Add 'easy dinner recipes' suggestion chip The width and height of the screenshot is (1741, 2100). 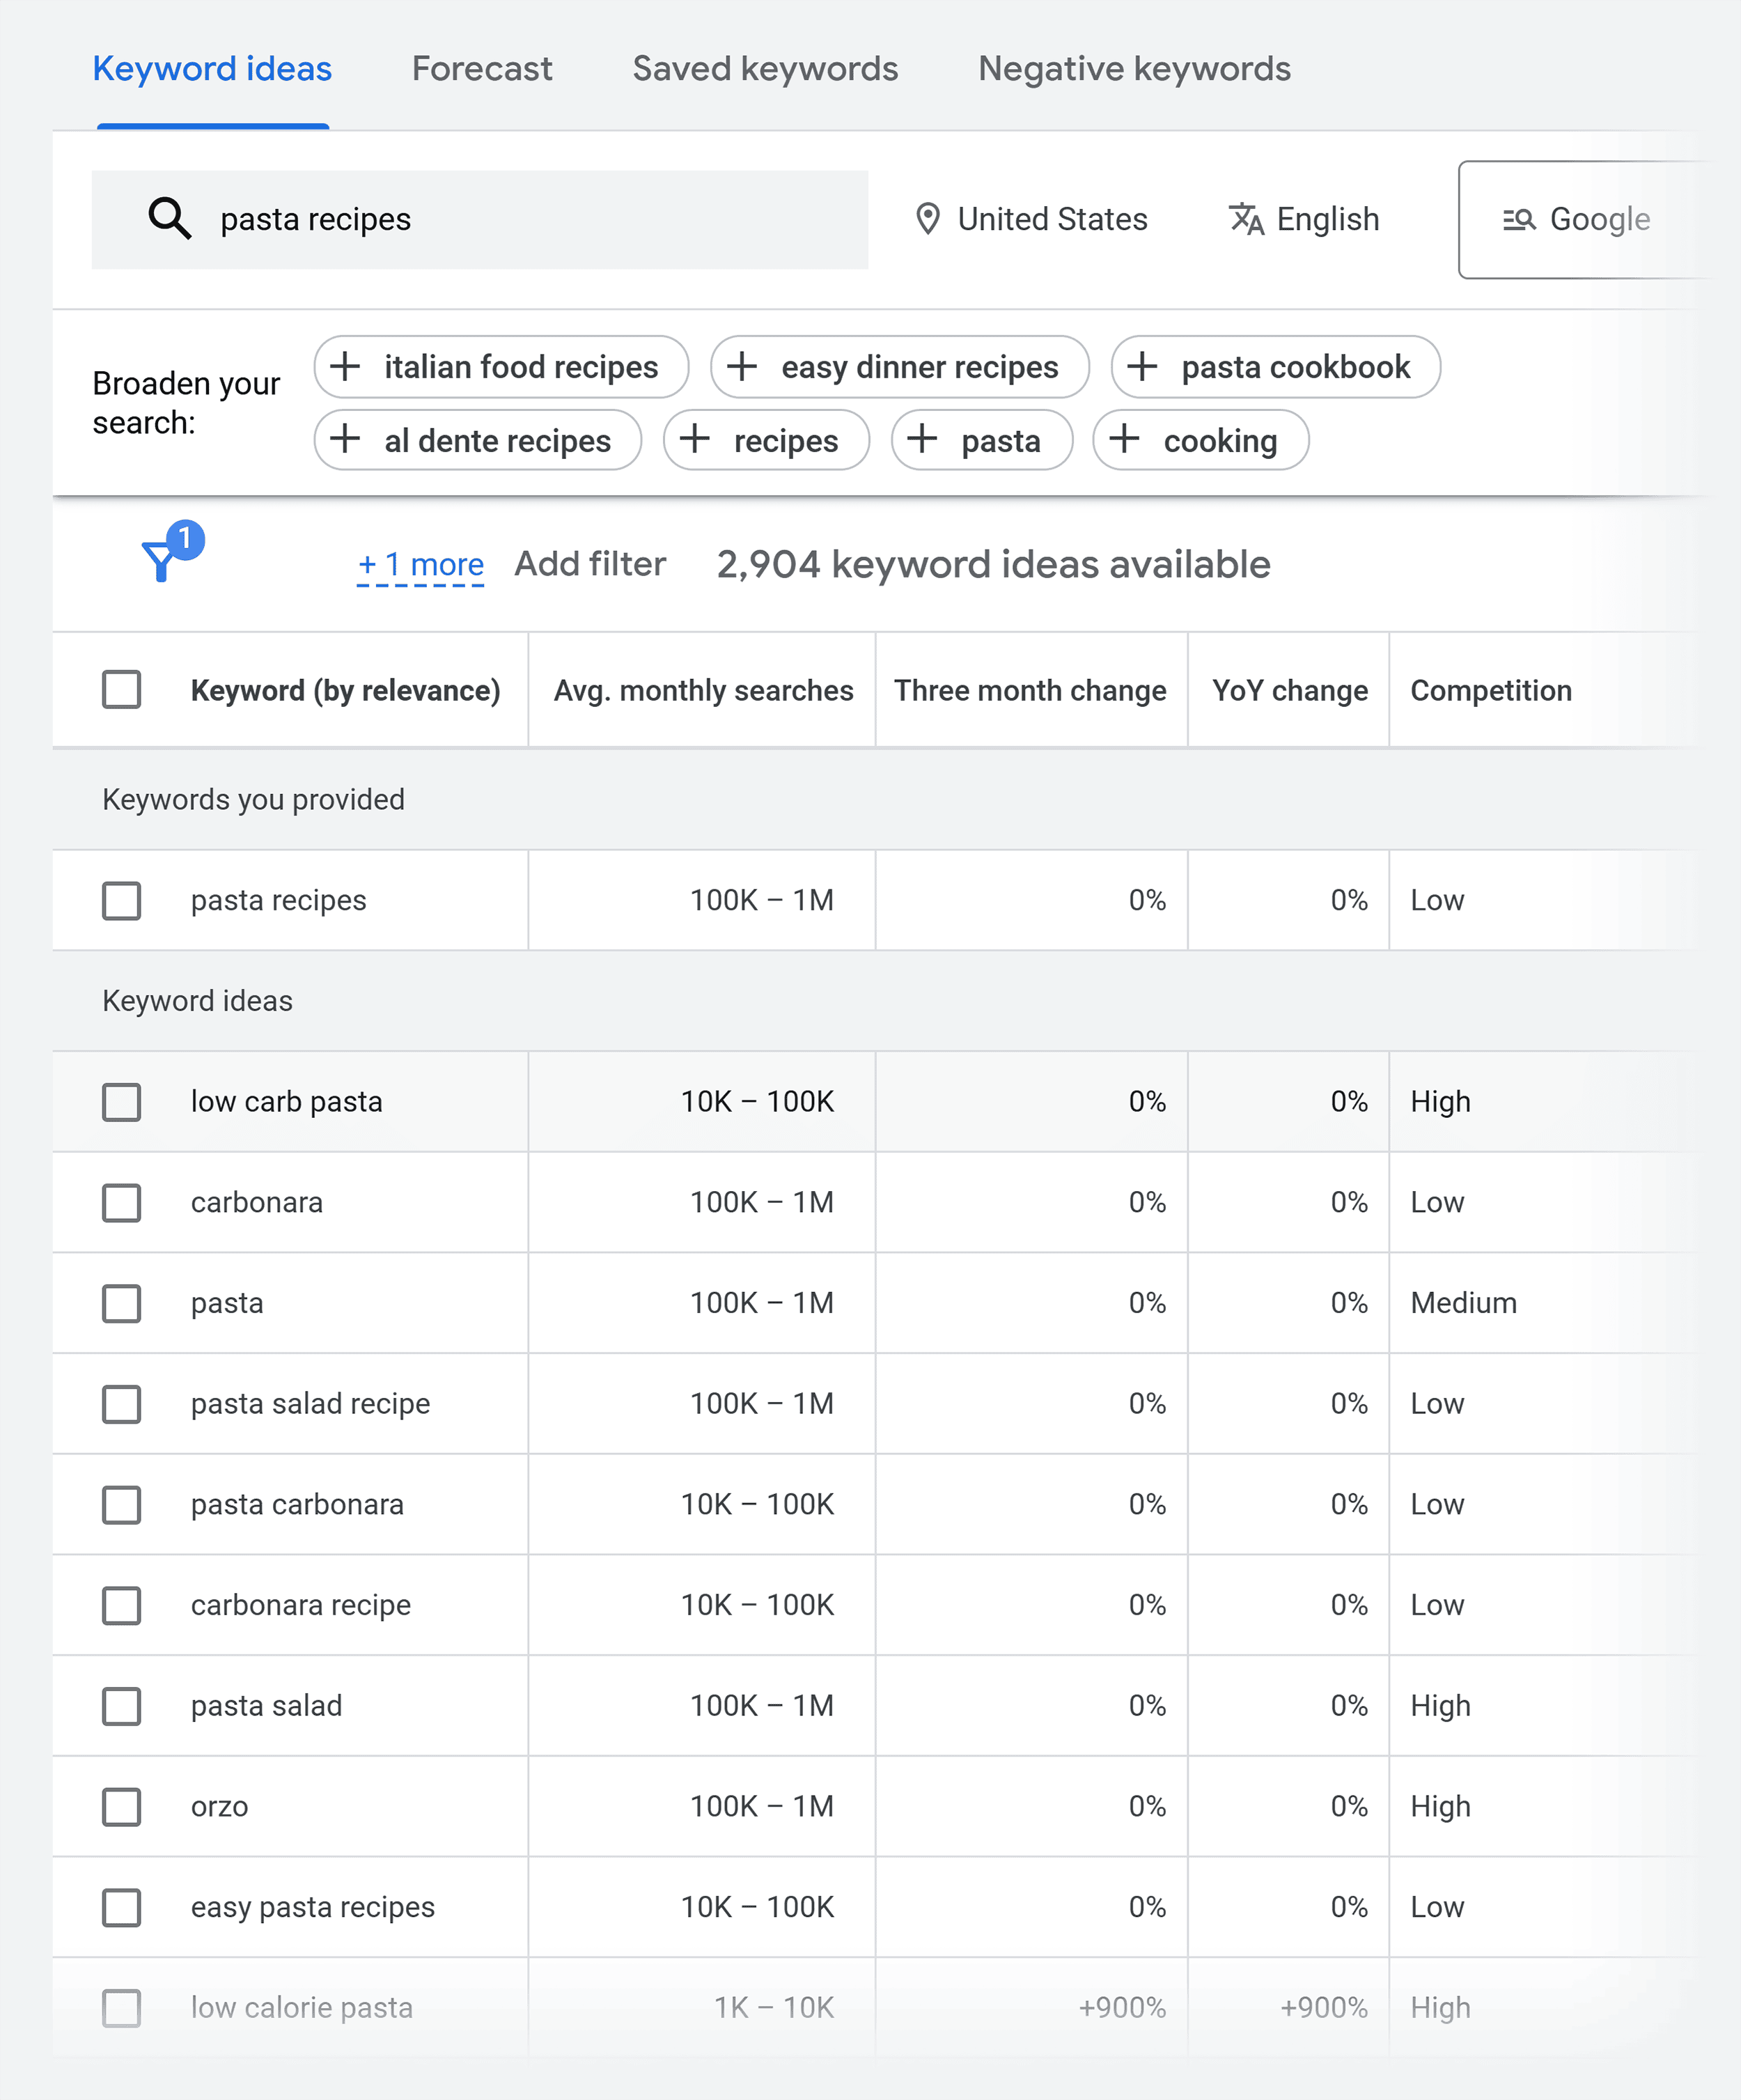[899, 367]
